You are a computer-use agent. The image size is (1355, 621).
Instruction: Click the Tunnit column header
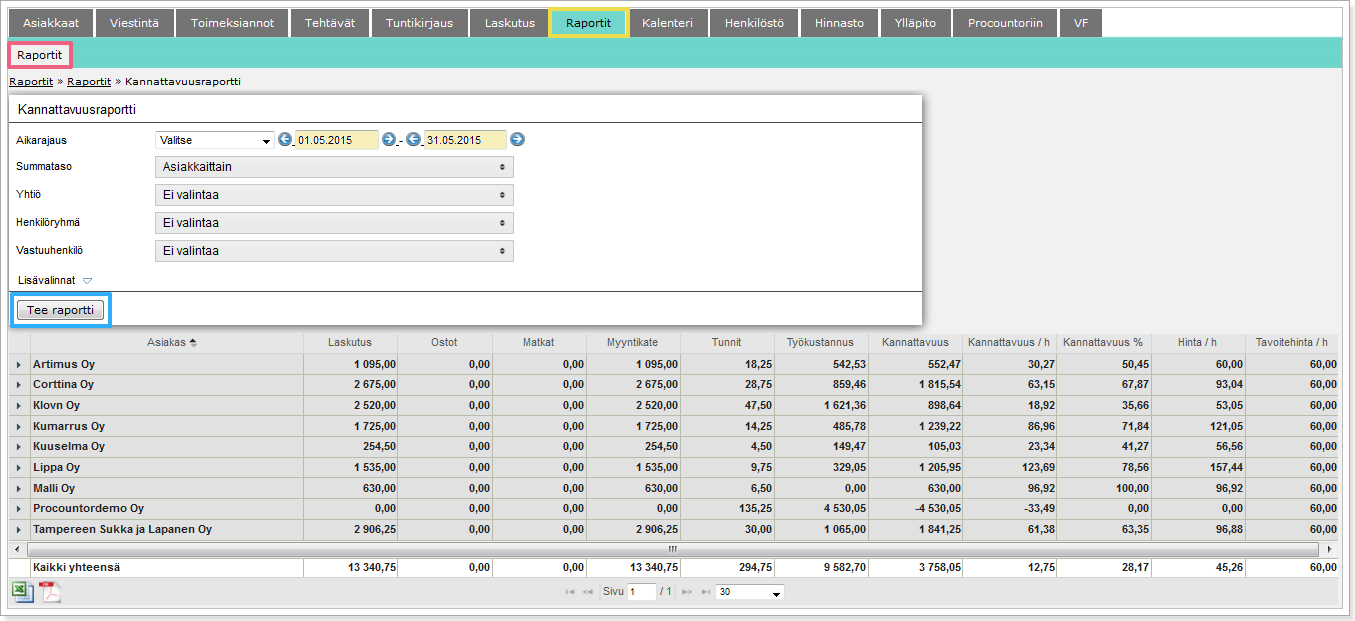pos(727,342)
